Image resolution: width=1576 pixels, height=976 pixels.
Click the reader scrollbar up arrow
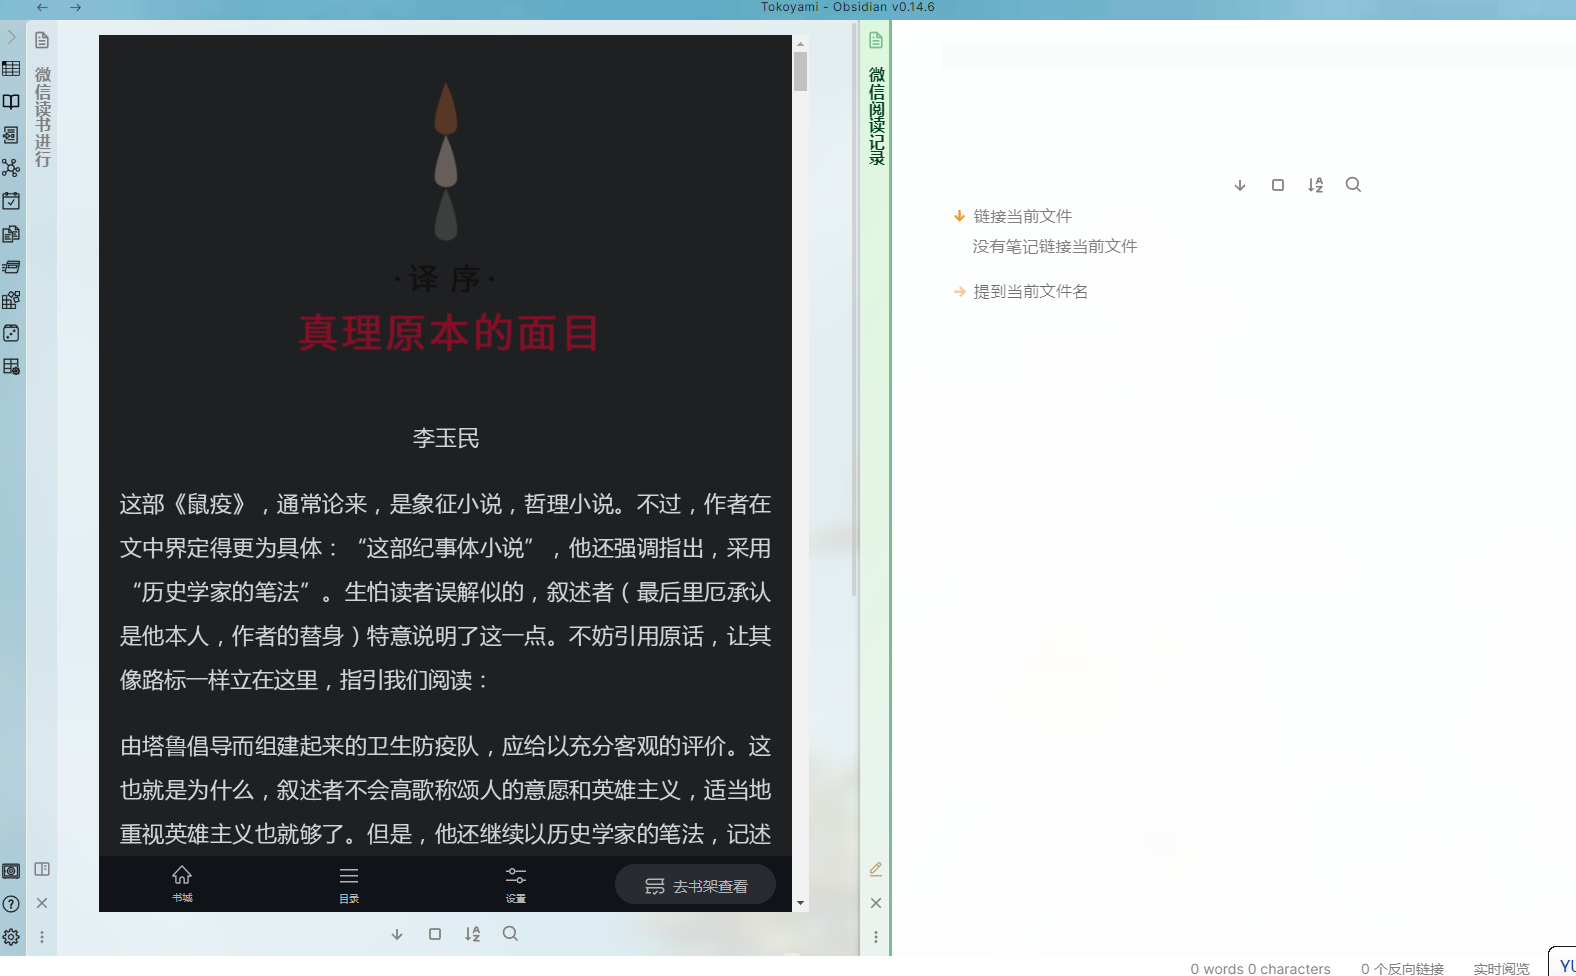tap(800, 44)
